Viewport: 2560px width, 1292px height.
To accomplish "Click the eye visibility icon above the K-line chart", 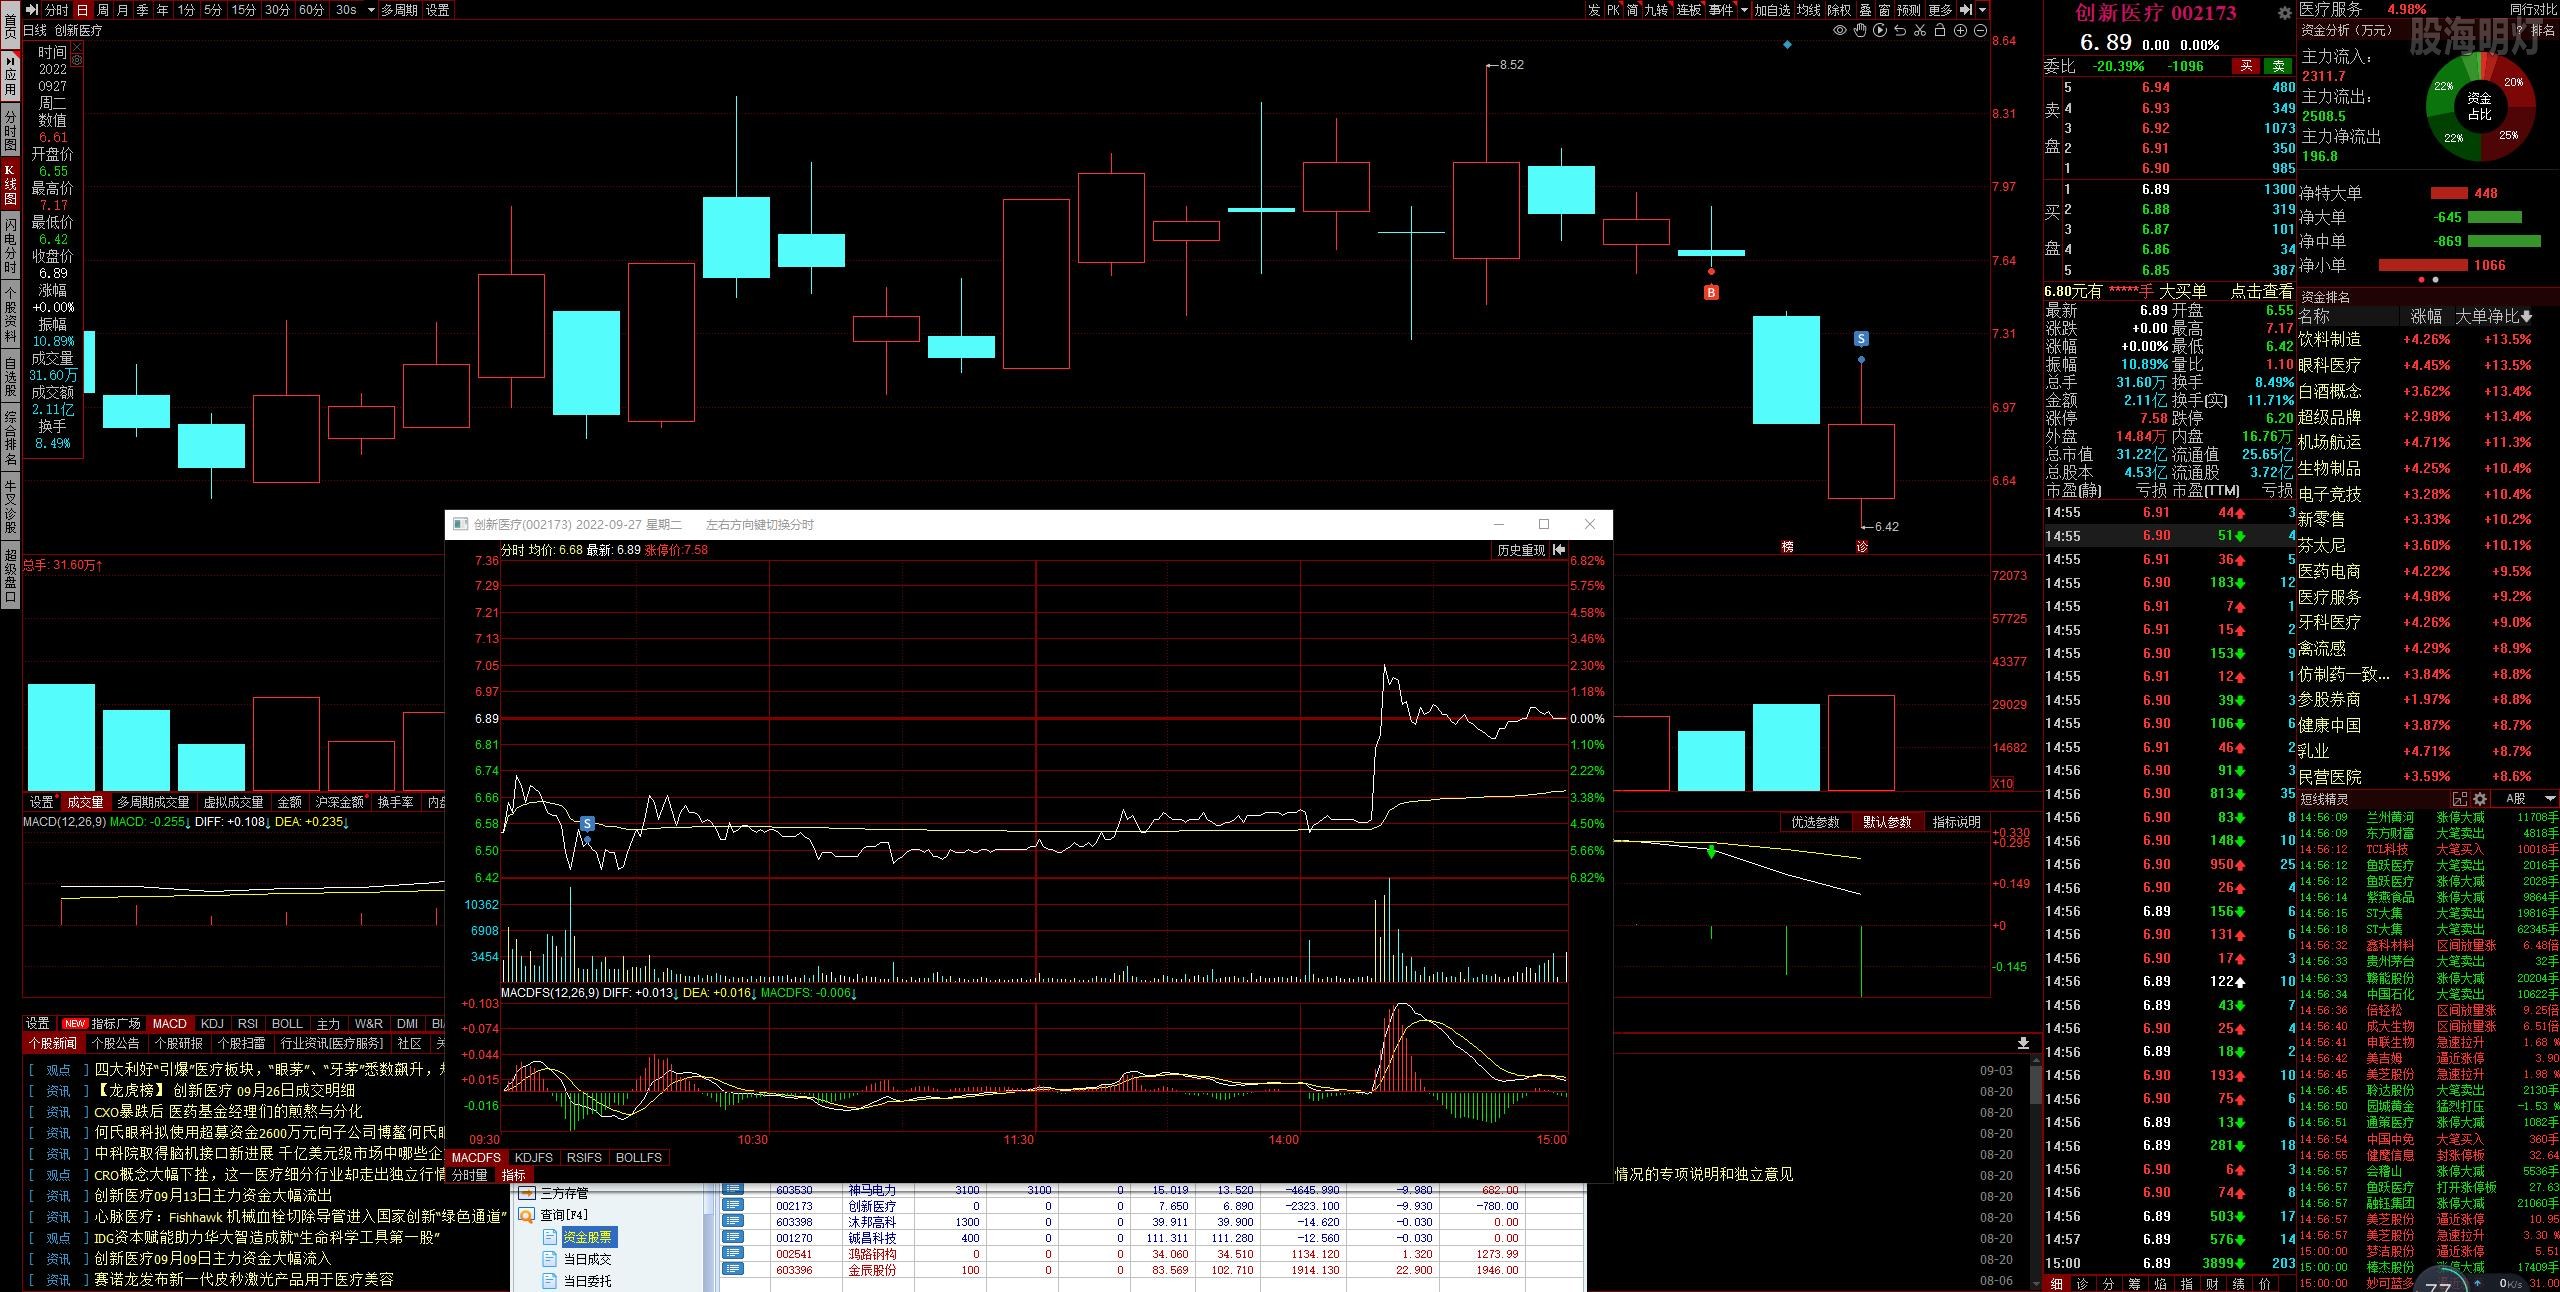I will [1839, 31].
